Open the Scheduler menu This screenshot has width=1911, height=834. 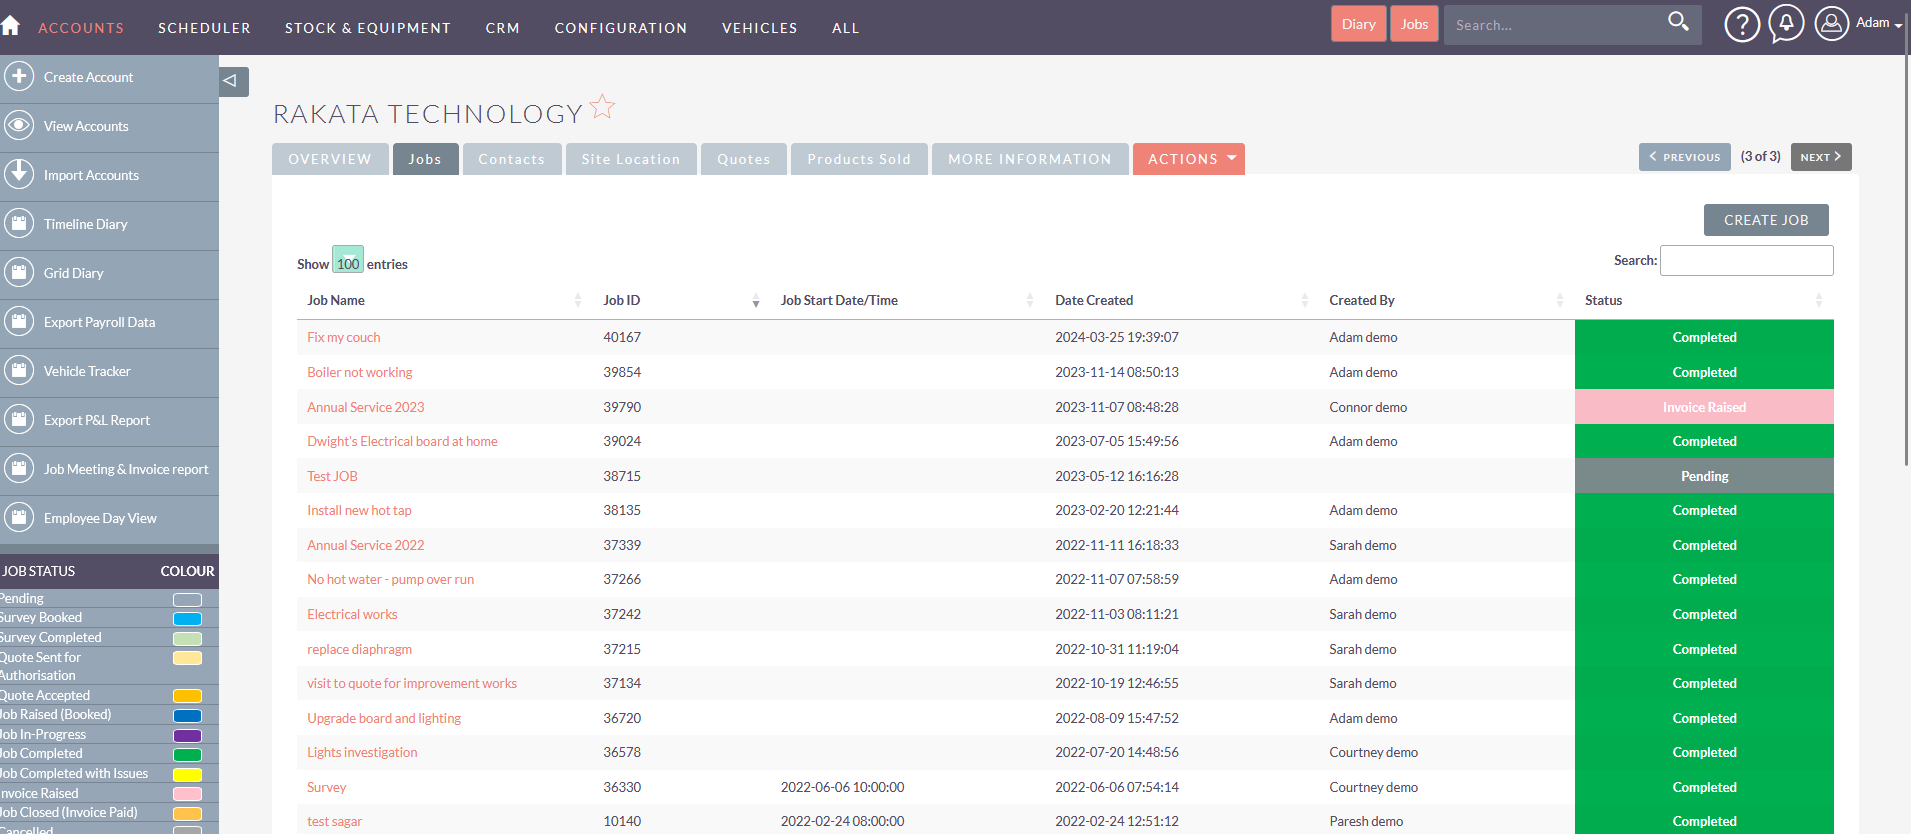click(204, 28)
